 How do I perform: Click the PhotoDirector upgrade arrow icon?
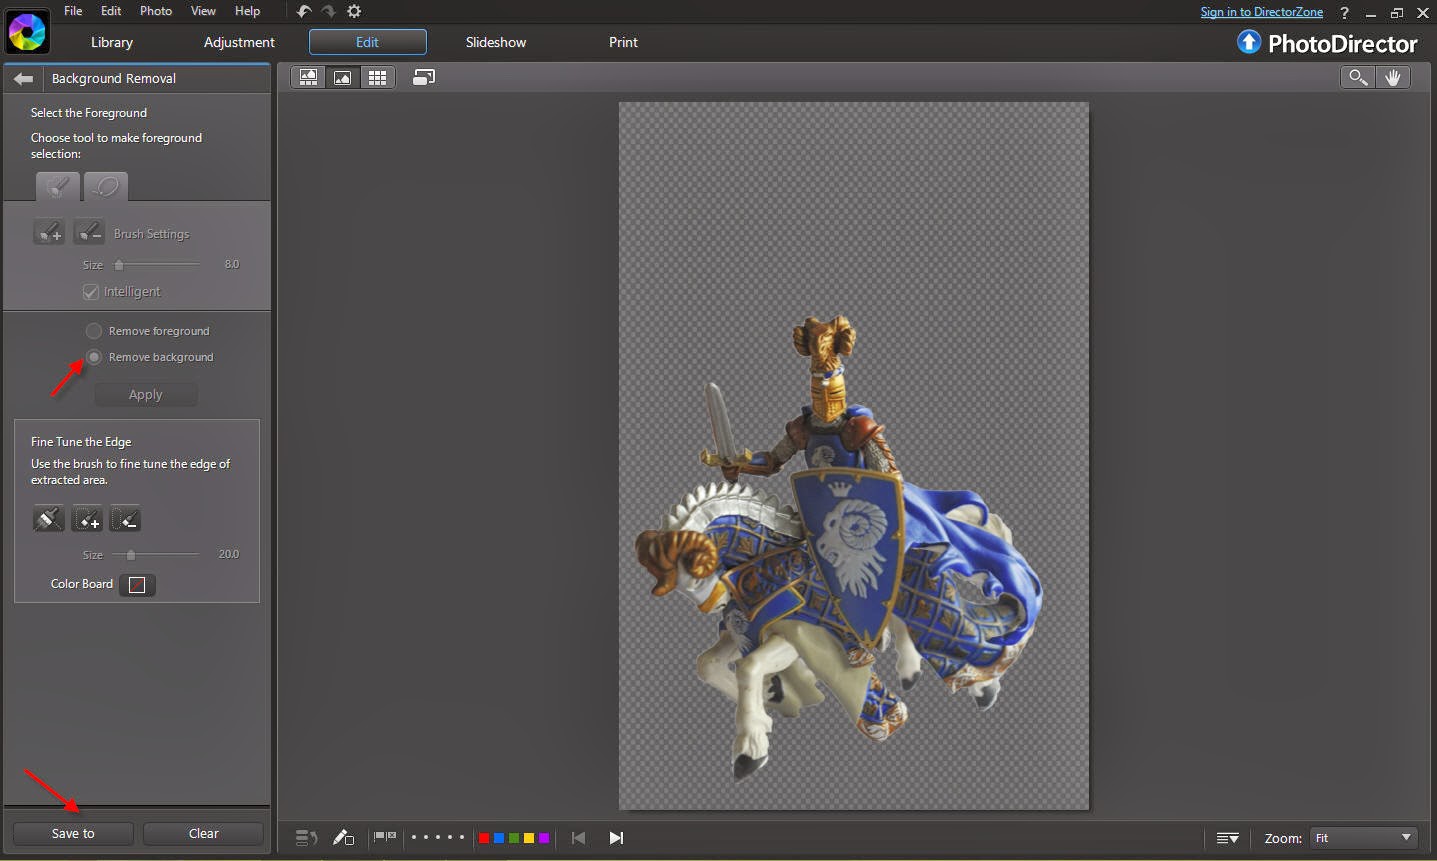(1249, 42)
